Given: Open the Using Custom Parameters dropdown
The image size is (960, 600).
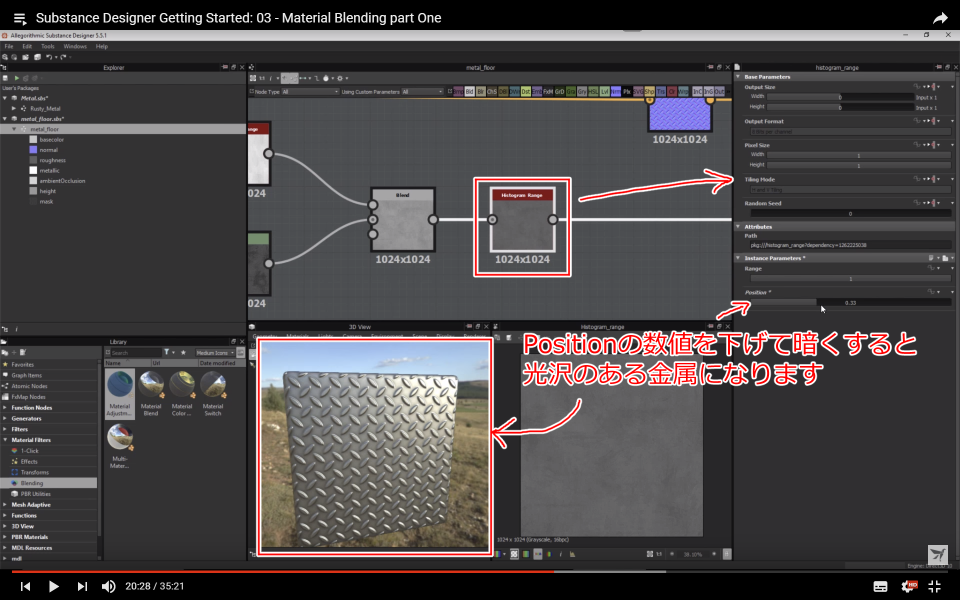Looking at the screenshot, I should click(422, 92).
